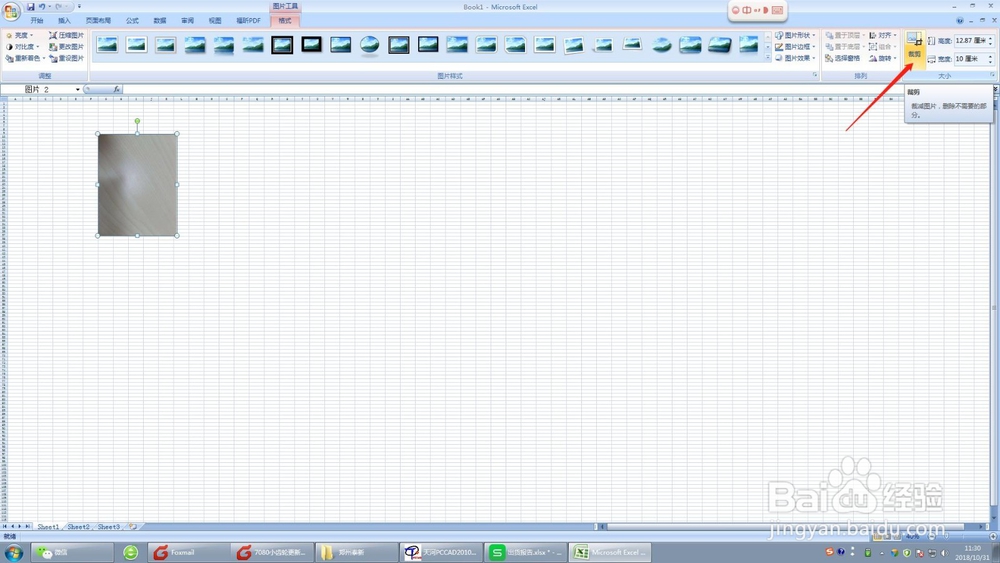1000x563 pixels.
Task: Click the Excel Help question mark icon
Action: pyautogui.click(x=959, y=20)
